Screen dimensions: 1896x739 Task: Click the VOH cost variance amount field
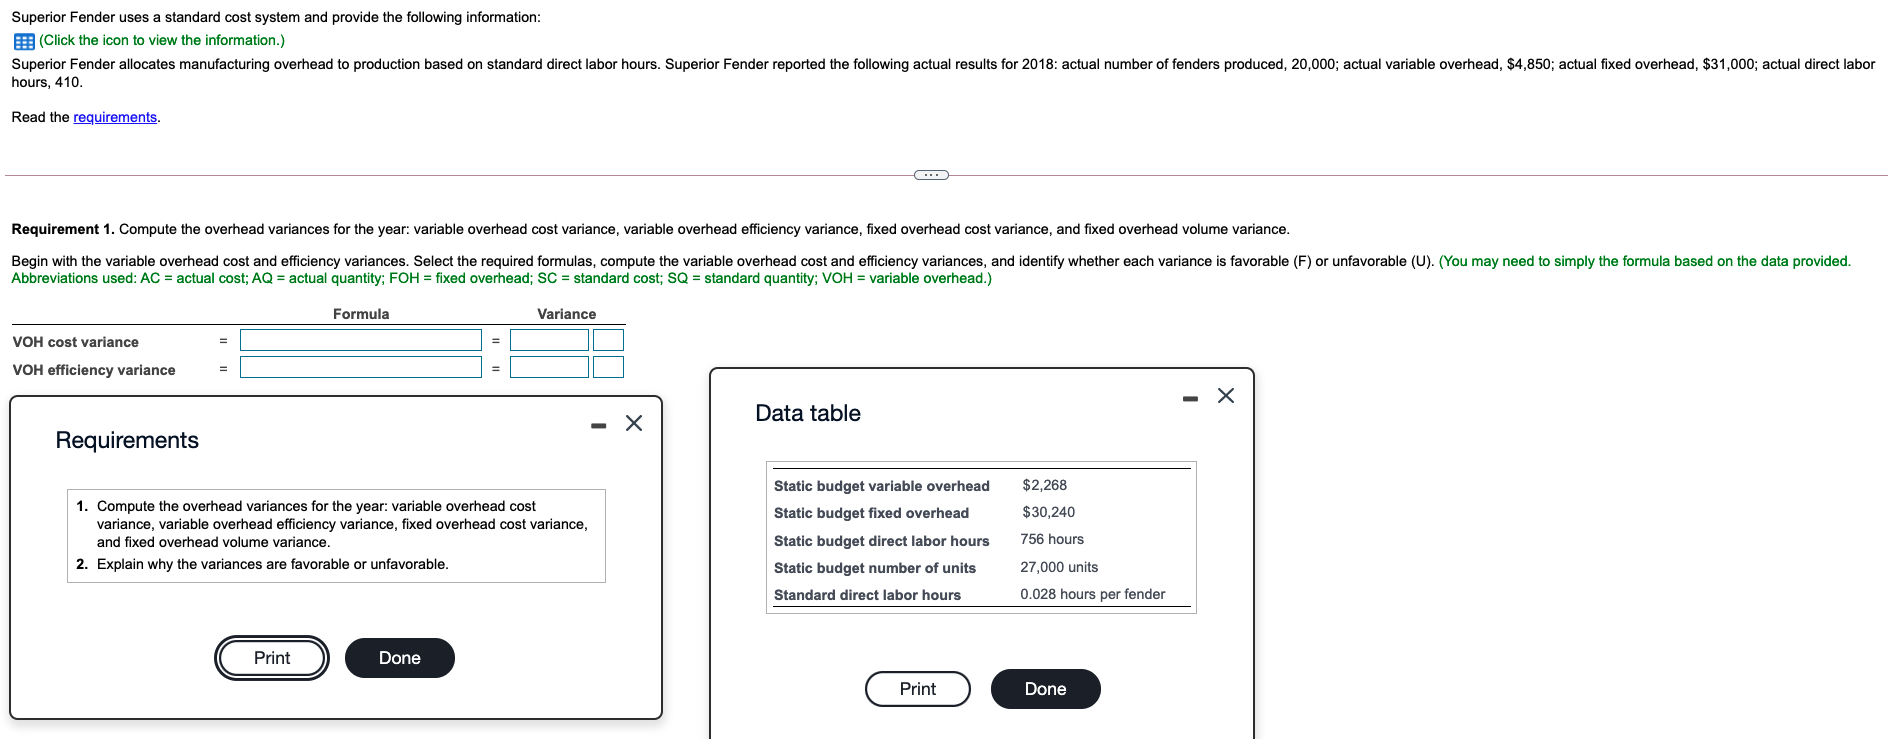coord(549,341)
